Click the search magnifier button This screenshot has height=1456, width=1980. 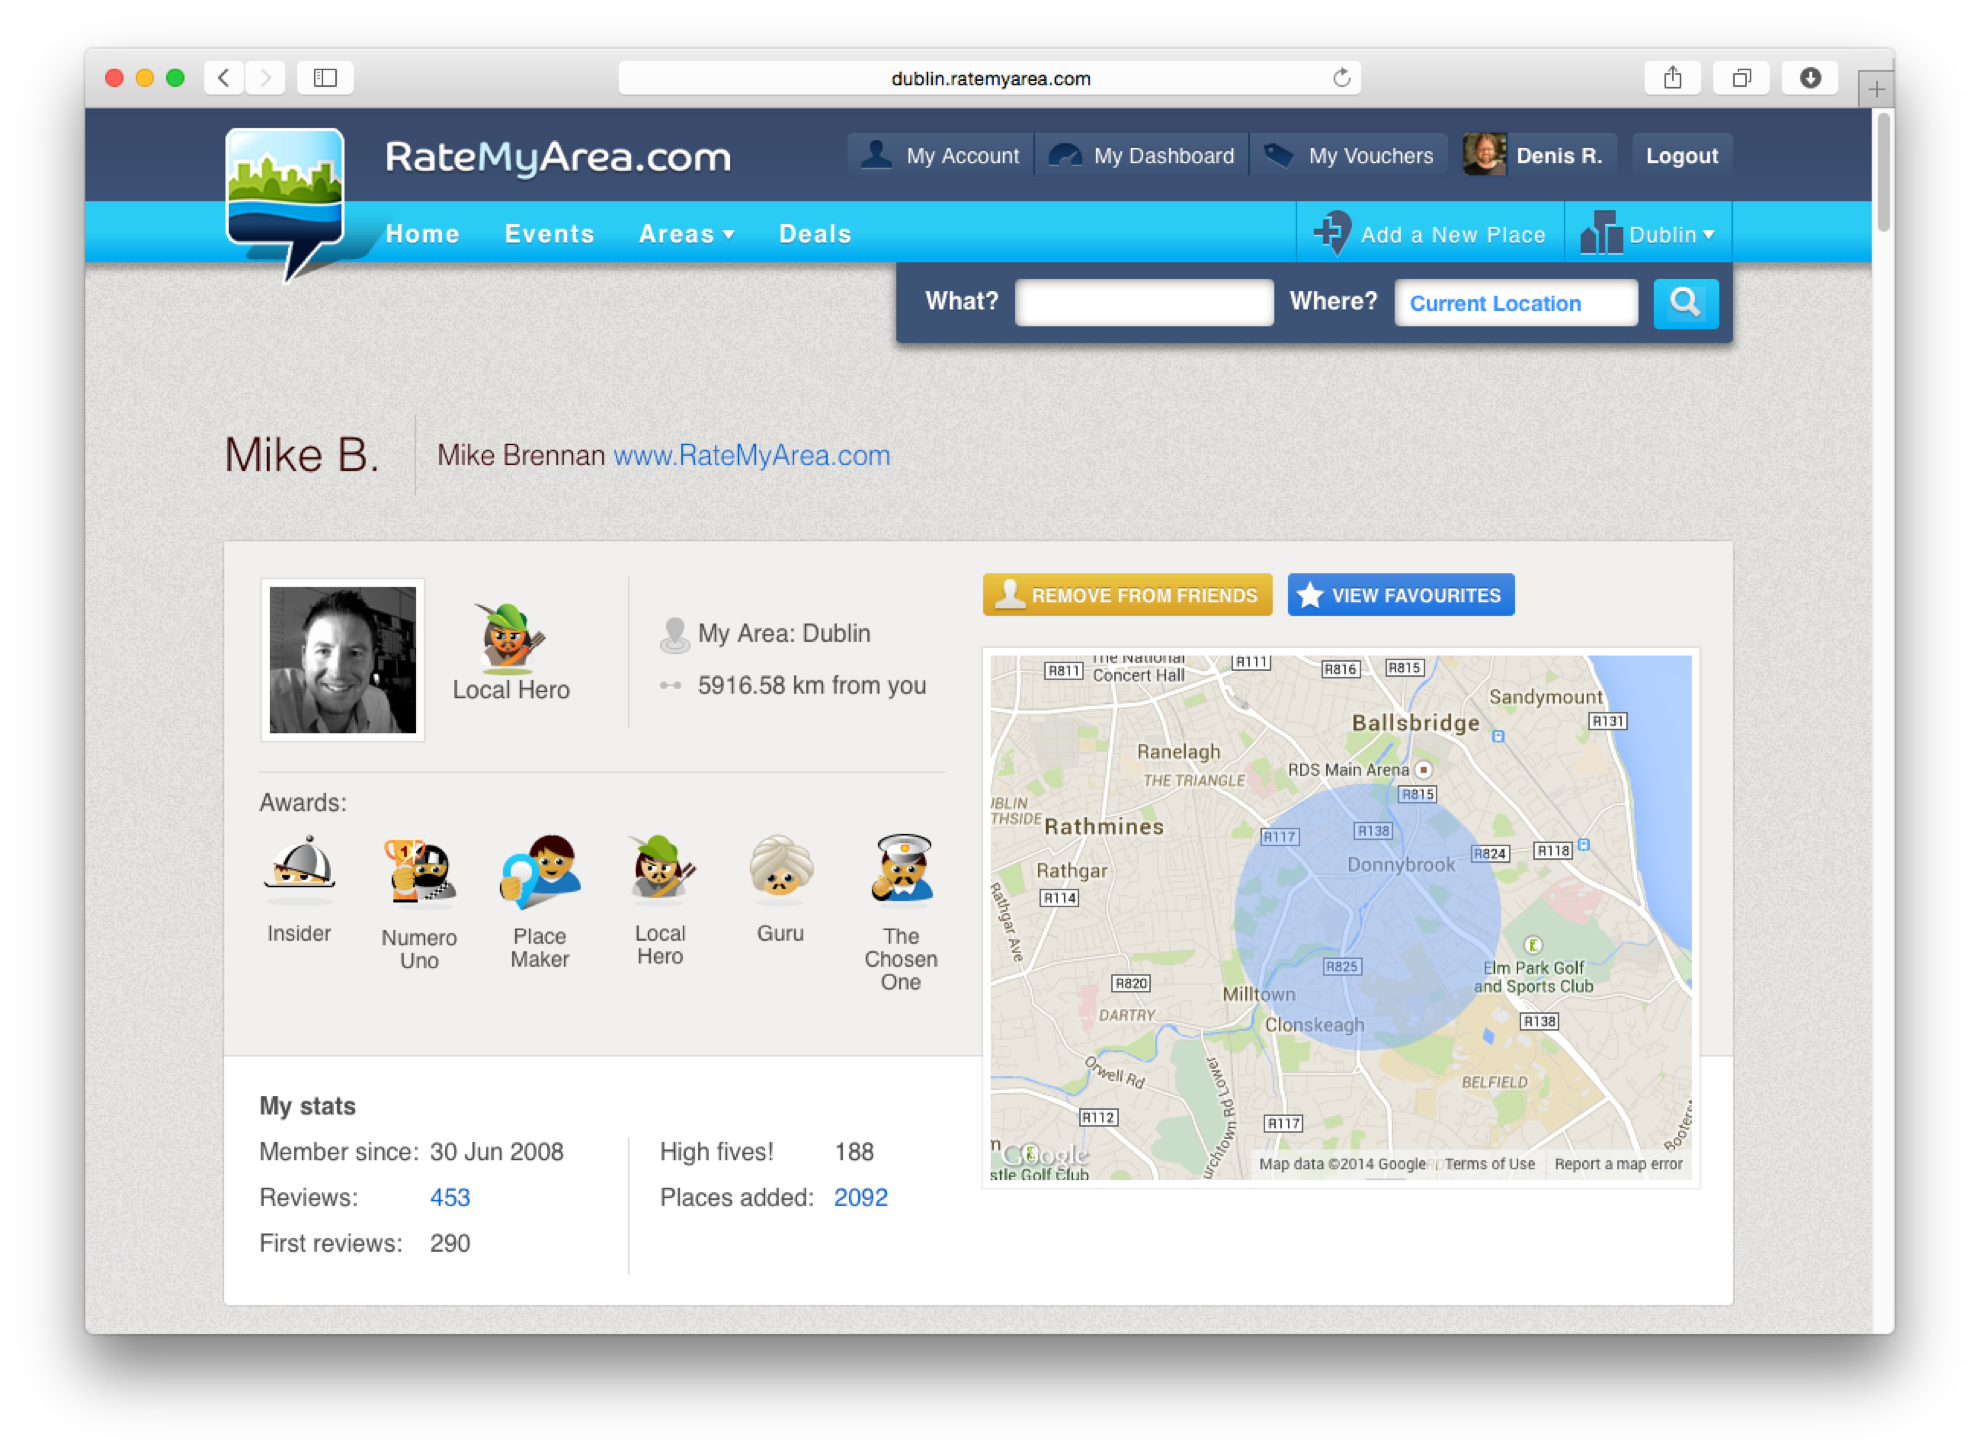pos(1685,303)
